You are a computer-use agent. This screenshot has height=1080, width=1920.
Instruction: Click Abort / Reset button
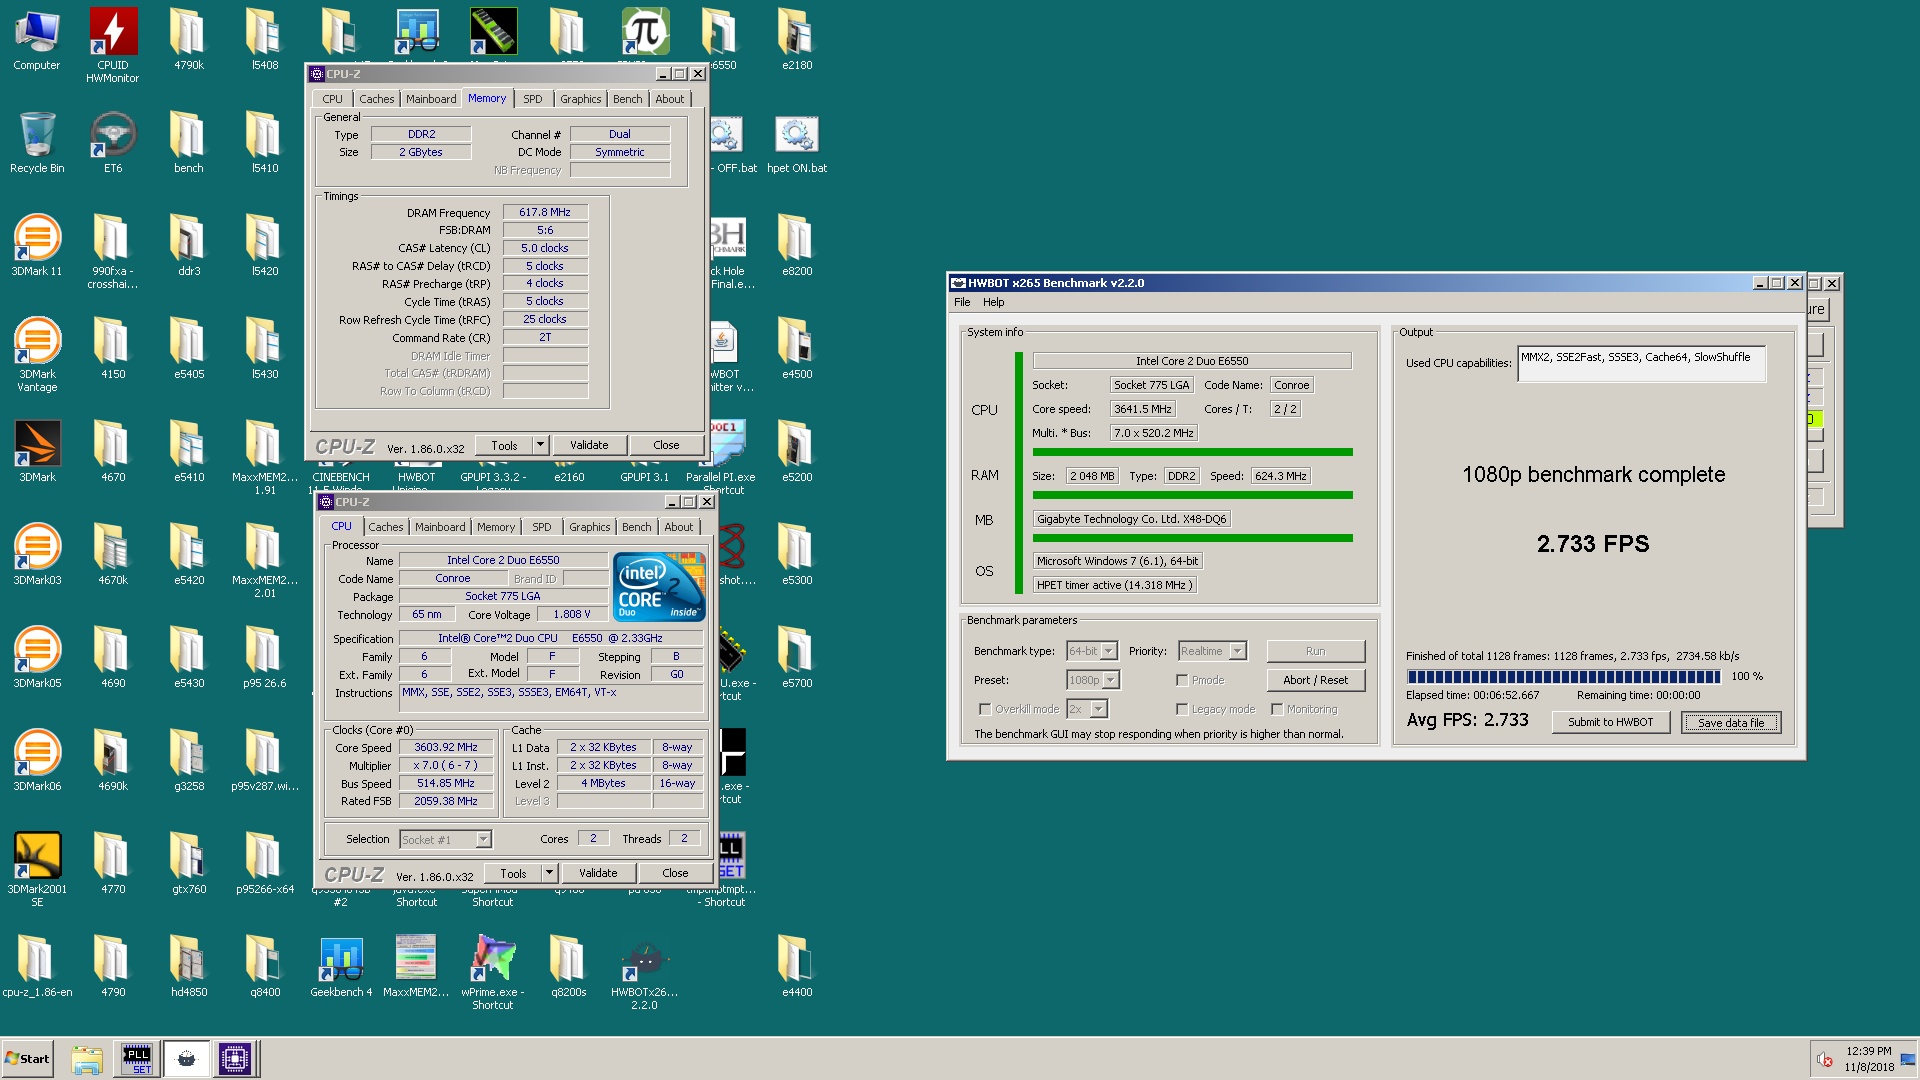pyautogui.click(x=1316, y=680)
